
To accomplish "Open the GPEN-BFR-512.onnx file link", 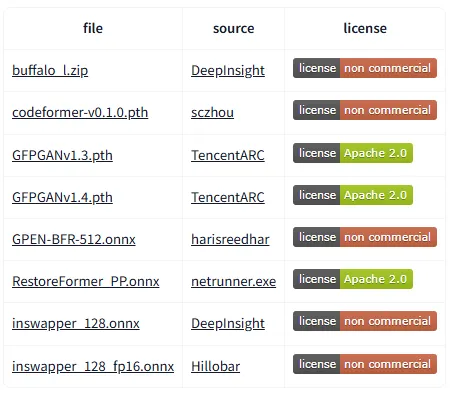I will point(74,239).
